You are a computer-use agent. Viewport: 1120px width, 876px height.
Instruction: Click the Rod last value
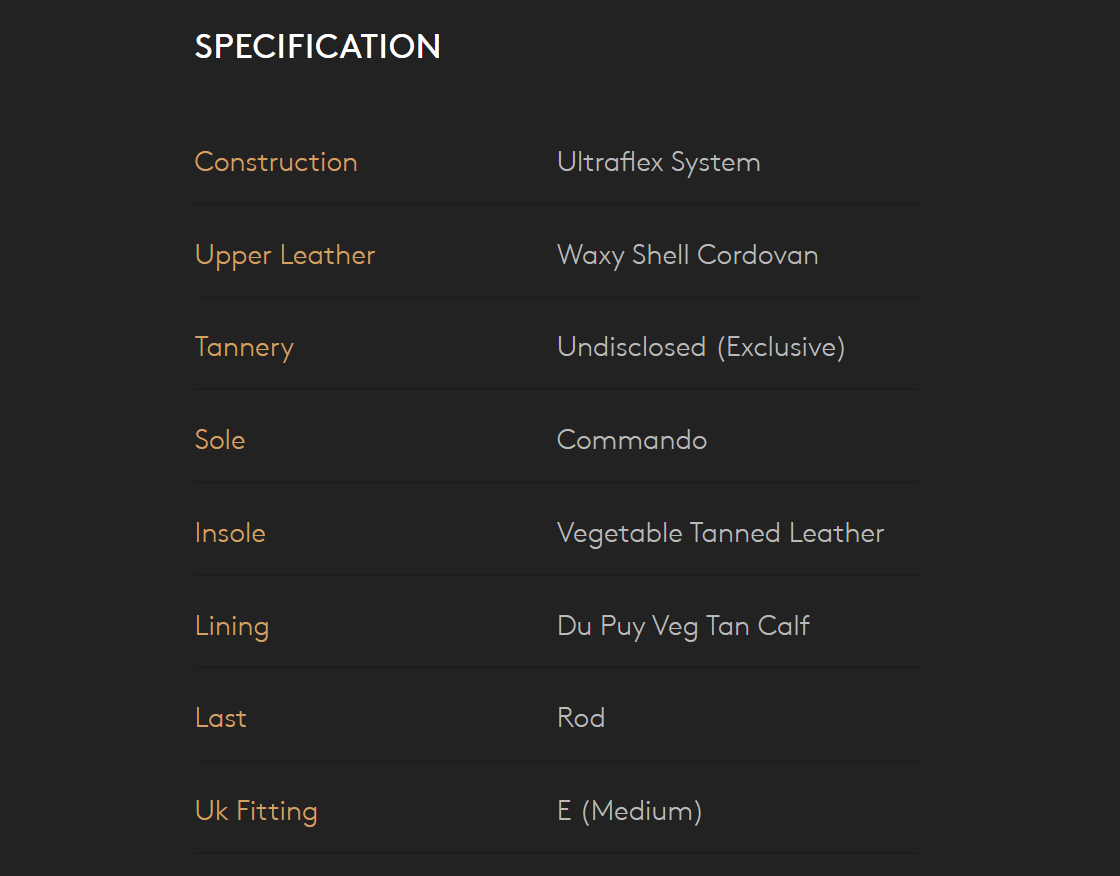coord(580,718)
